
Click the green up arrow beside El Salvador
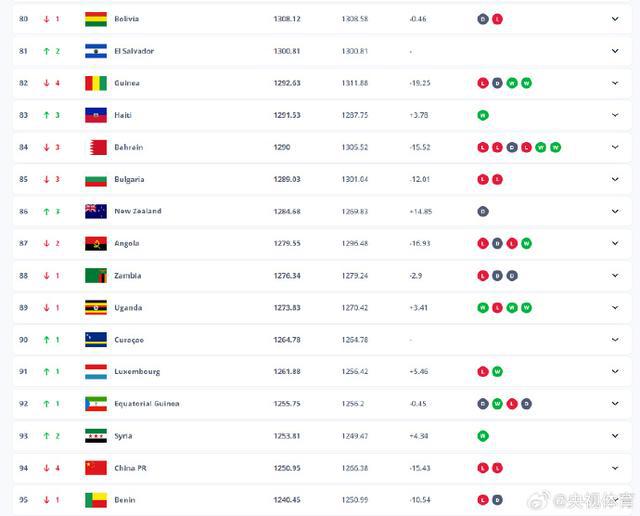click(x=47, y=51)
